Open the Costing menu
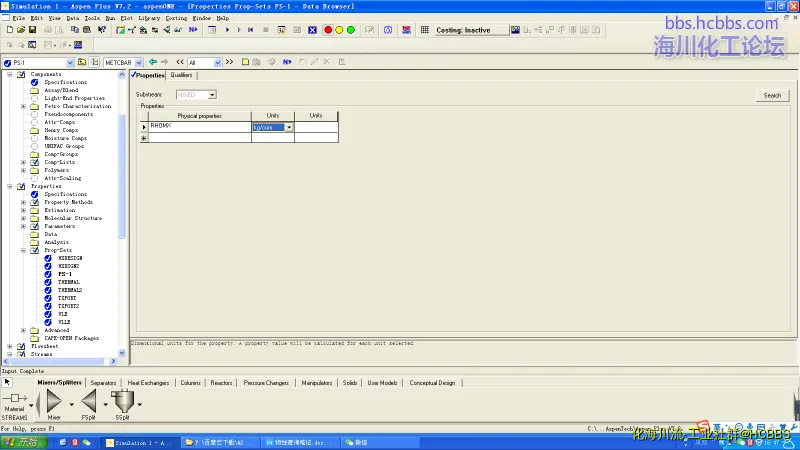The height and width of the screenshot is (450, 800). pos(176,18)
